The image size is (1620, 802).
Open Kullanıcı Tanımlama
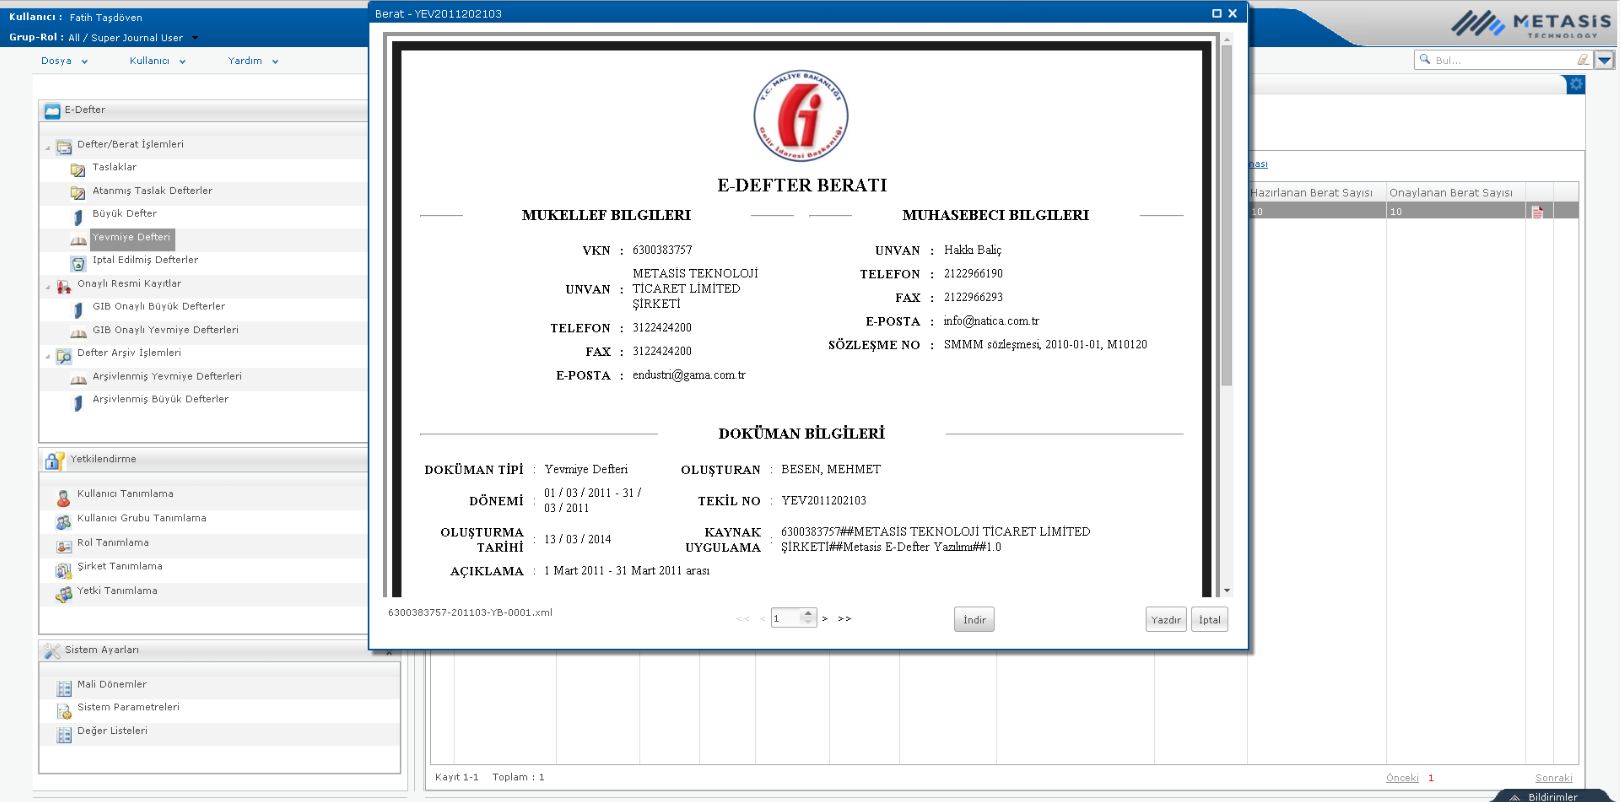click(x=125, y=494)
